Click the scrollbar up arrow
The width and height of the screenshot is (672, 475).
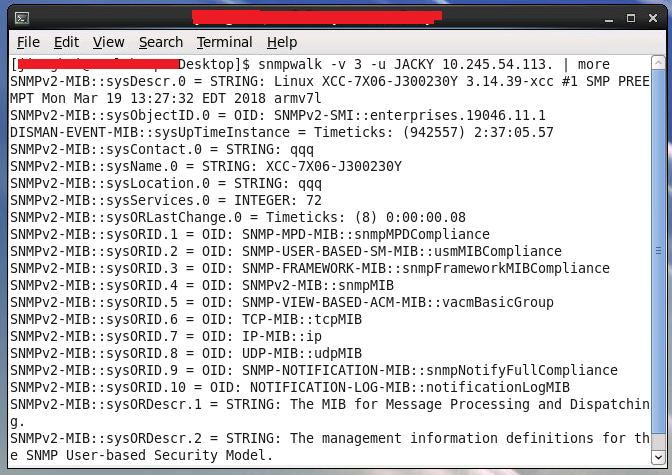coord(658,63)
